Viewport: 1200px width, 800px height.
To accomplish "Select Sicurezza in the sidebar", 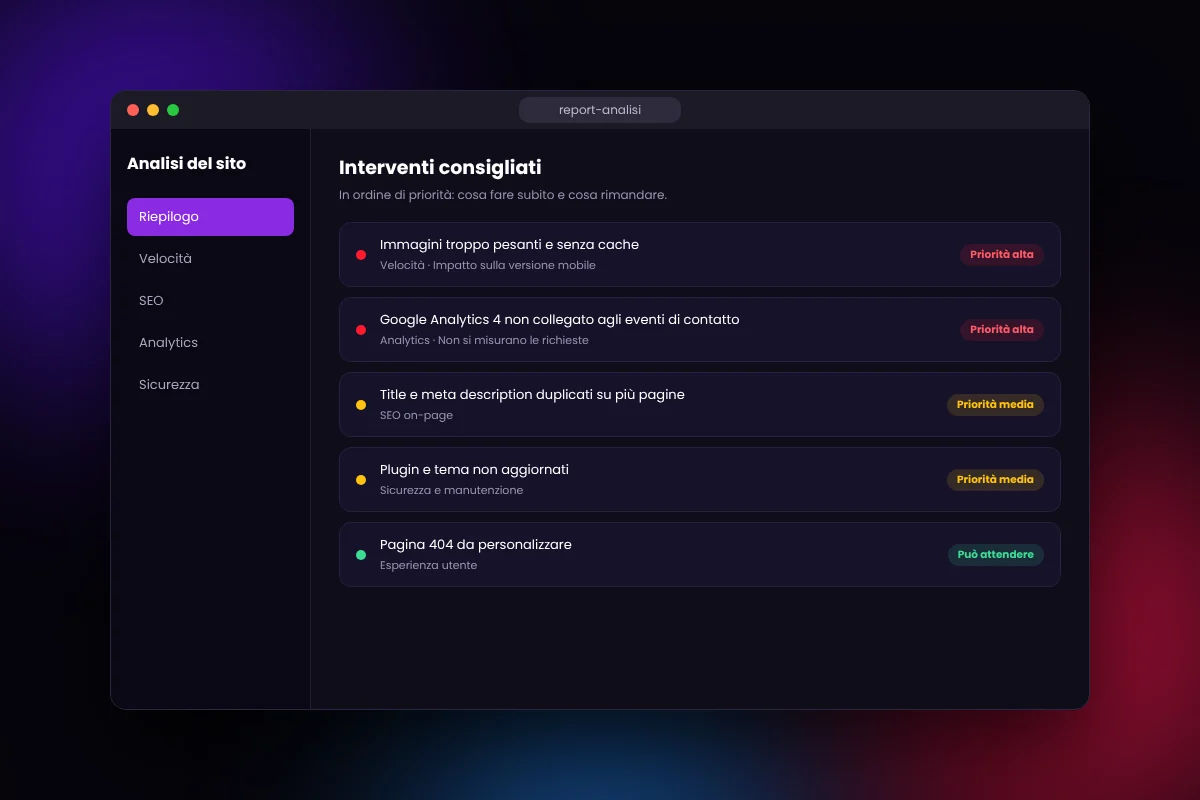I will [x=210, y=385].
